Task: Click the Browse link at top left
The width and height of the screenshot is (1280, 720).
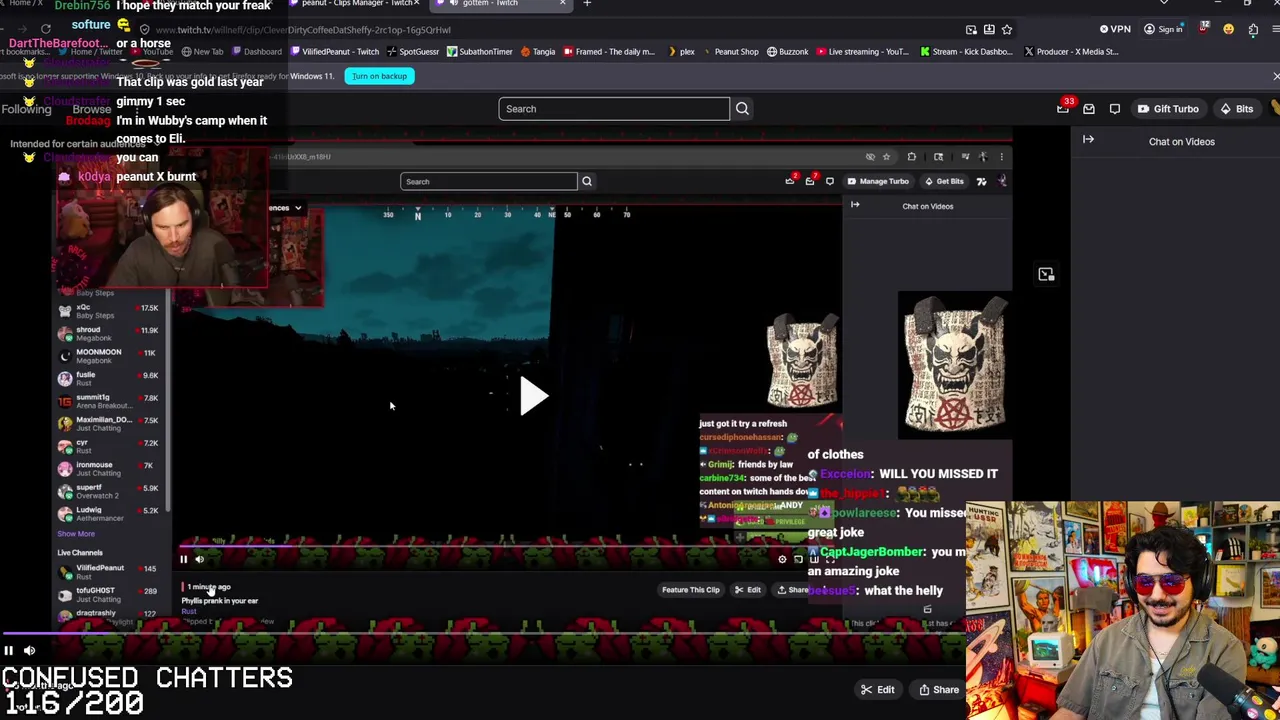Action: point(91,109)
